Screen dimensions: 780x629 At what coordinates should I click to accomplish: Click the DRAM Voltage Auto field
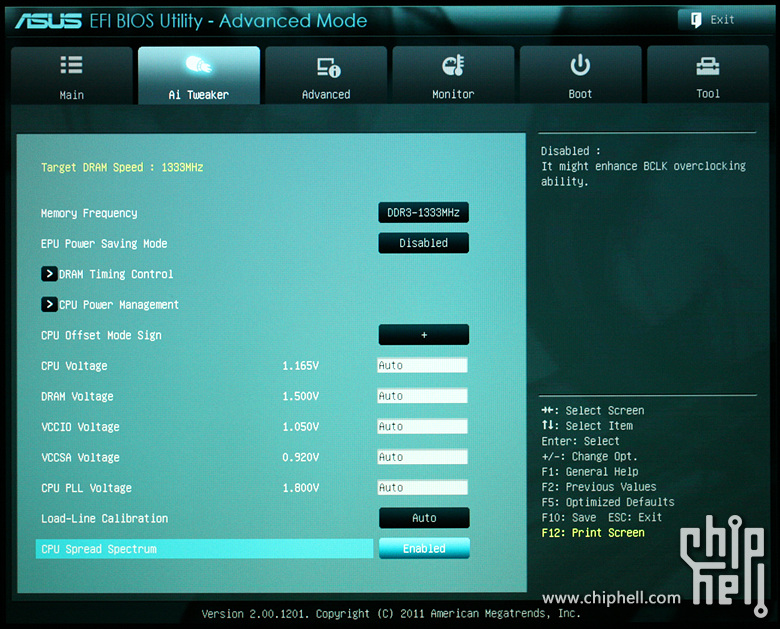click(422, 396)
